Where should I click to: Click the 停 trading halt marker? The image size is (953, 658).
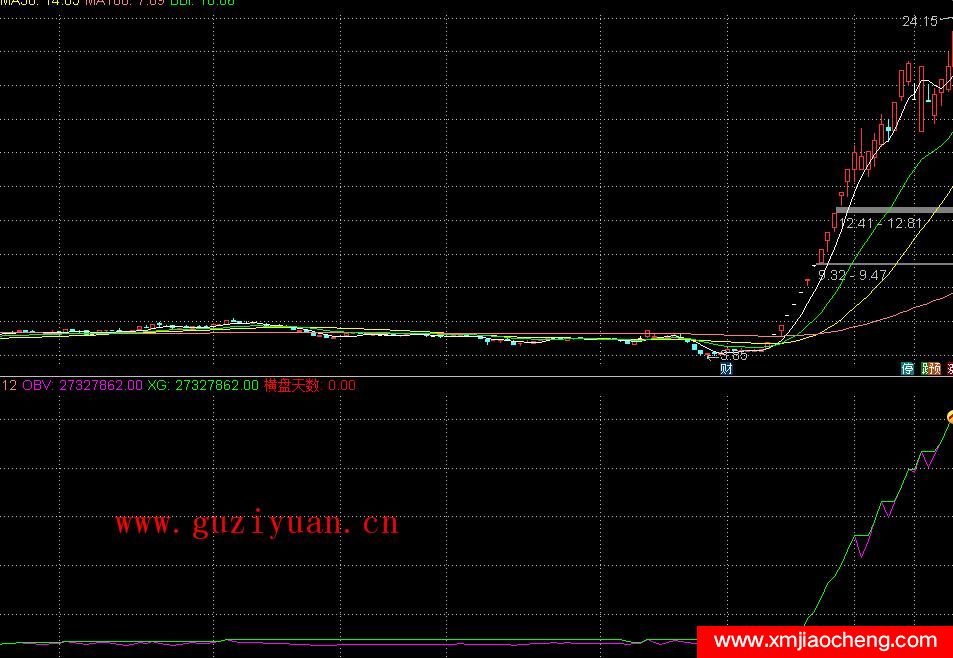(907, 369)
